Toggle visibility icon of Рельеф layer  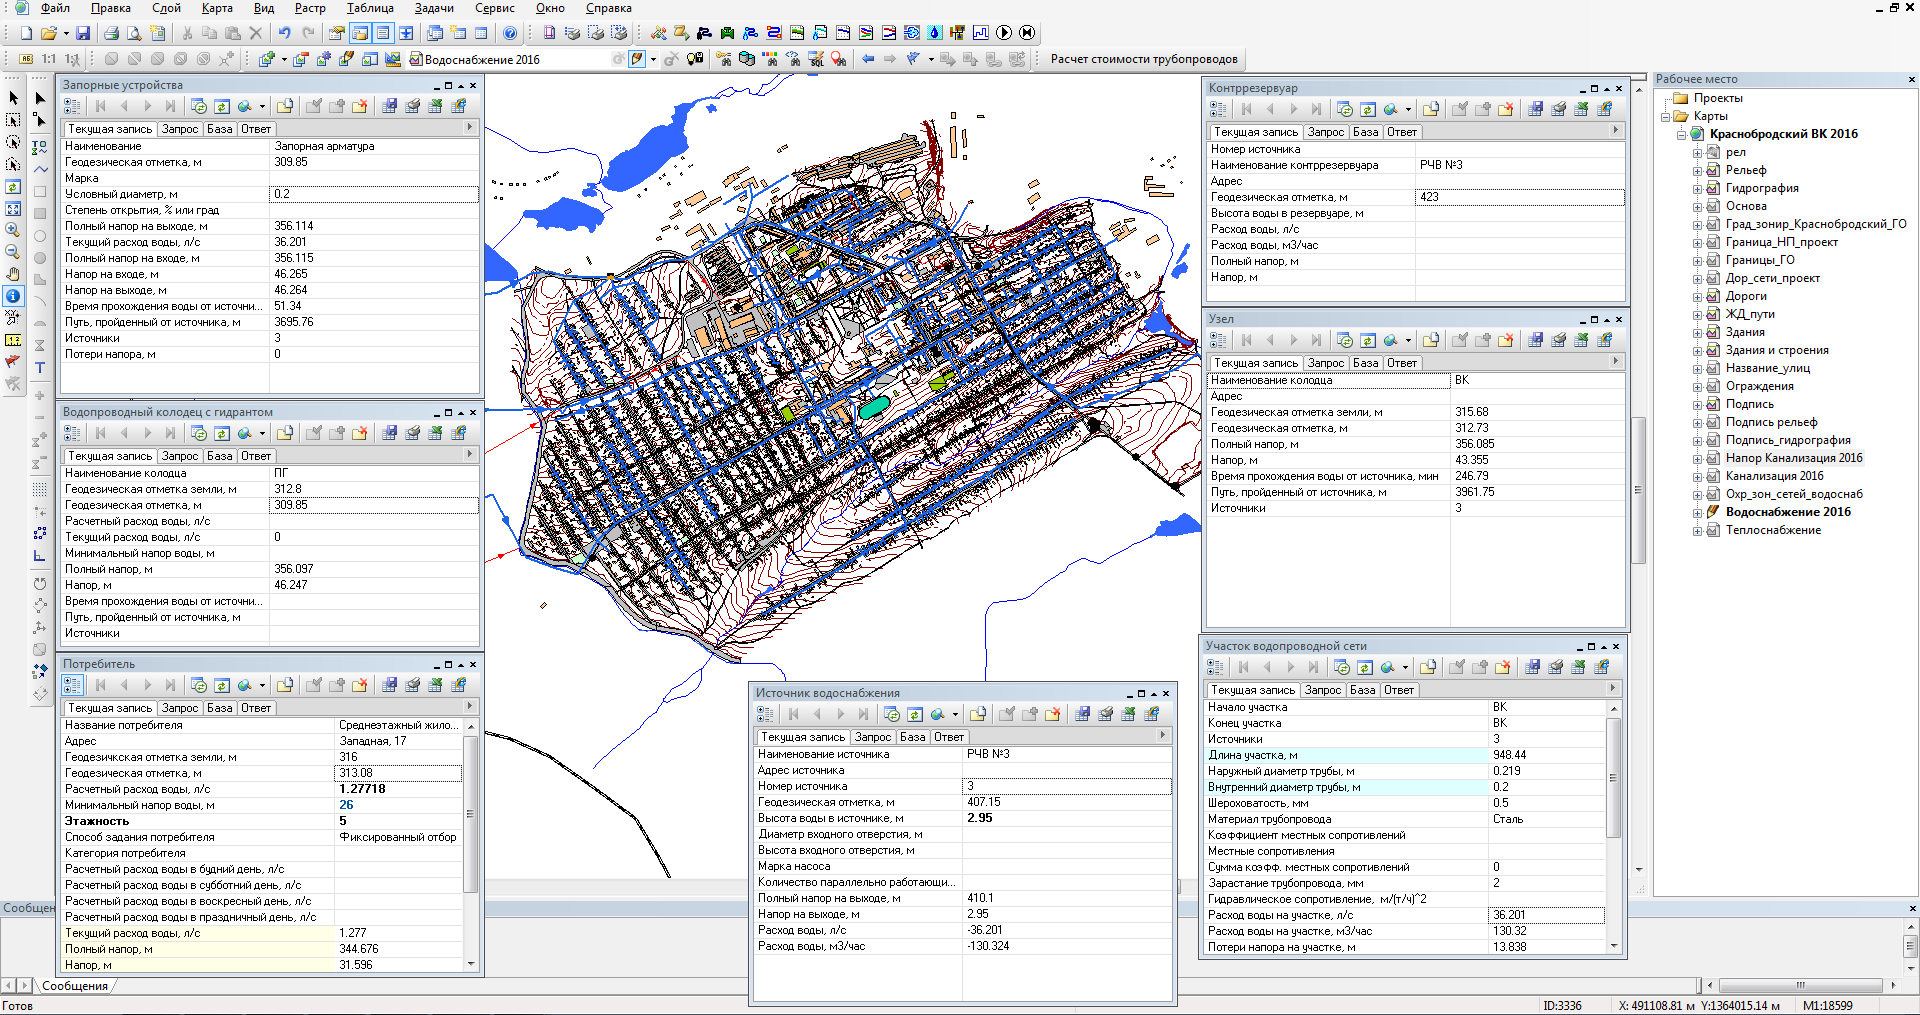tap(1713, 170)
